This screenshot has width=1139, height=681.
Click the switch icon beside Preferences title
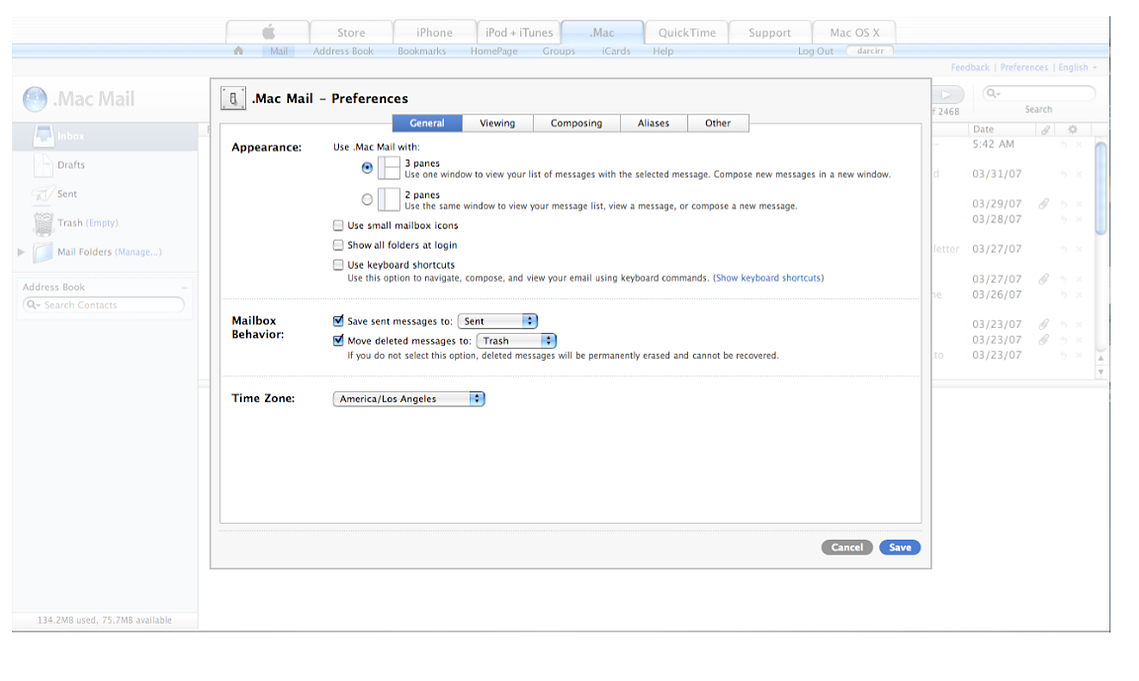[x=233, y=98]
